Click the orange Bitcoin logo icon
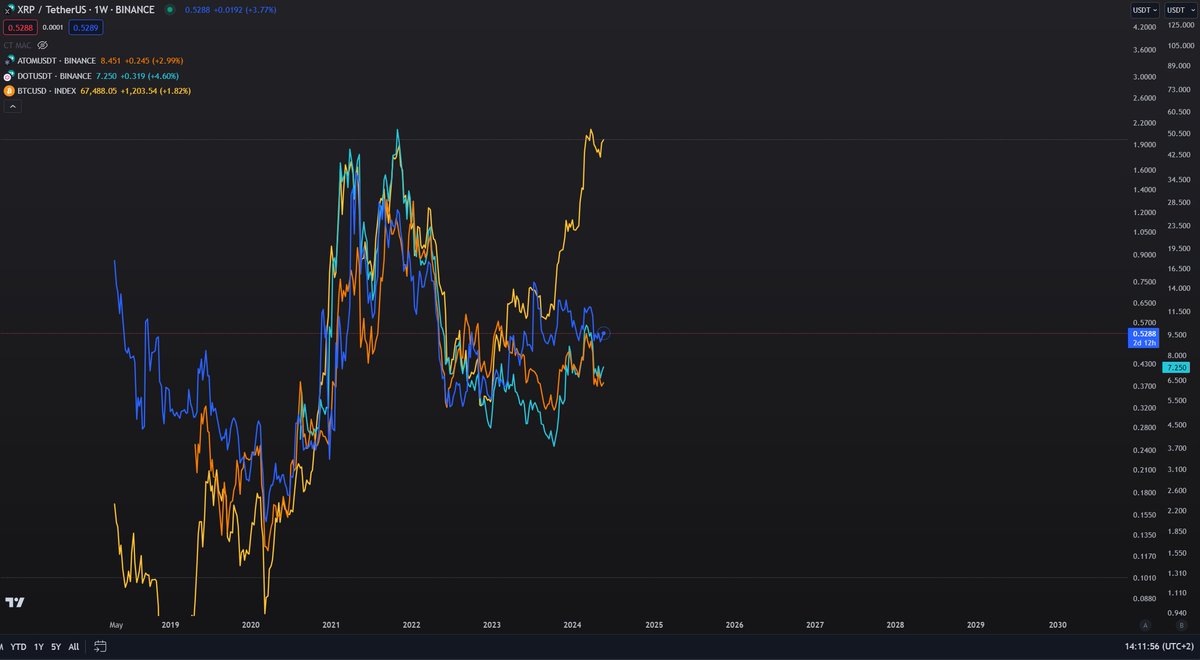Screen dimensions: 1200x660 point(10,90)
